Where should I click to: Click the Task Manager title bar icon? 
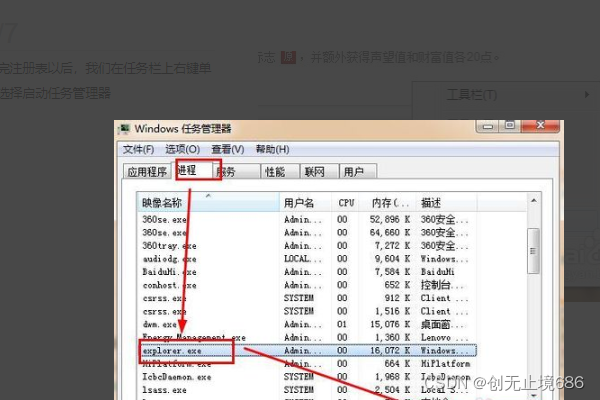[x=124, y=129]
